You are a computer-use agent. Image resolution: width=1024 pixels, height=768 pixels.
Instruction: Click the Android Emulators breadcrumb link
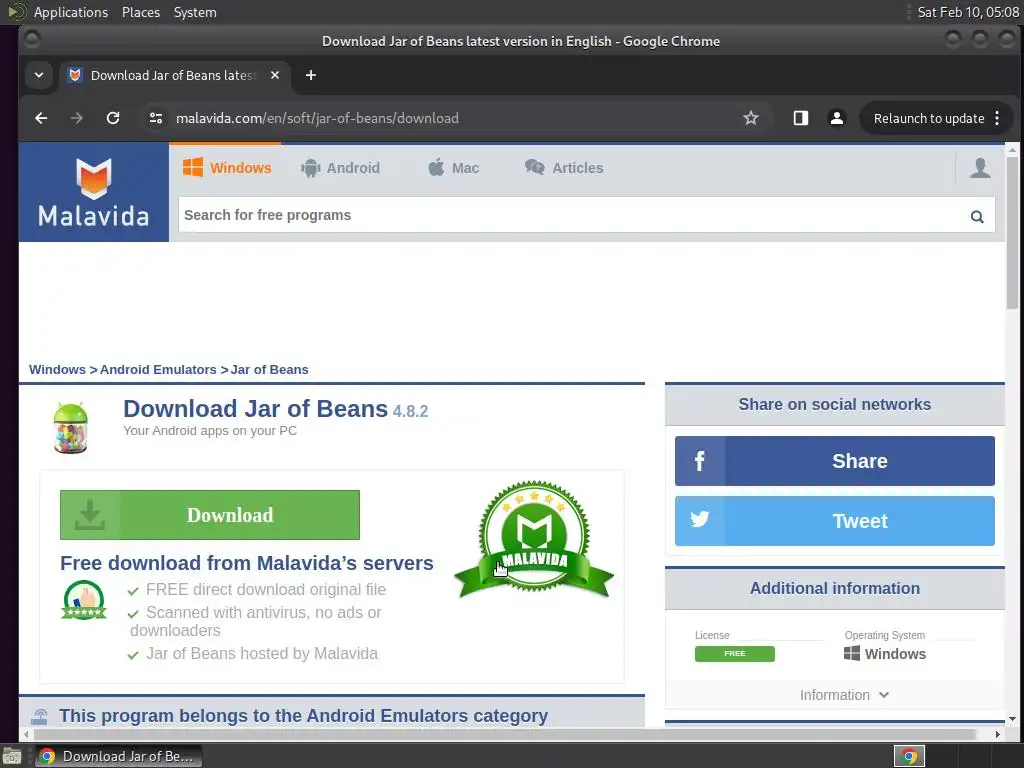pos(158,370)
